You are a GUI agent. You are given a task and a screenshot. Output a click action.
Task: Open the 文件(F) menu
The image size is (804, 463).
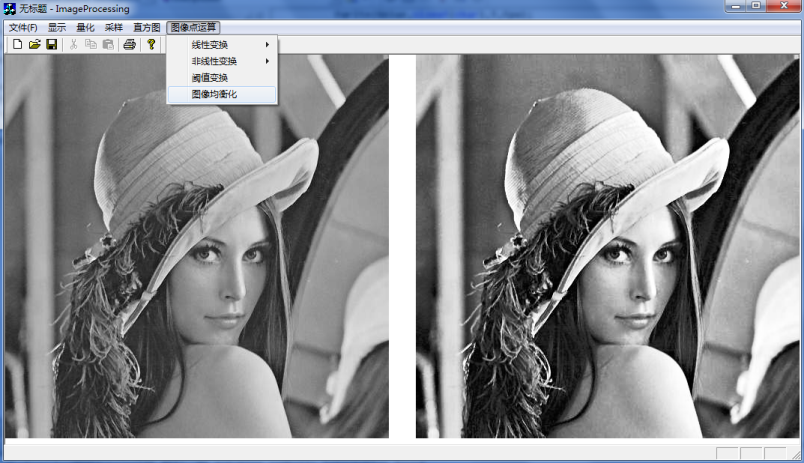click(23, 28)
